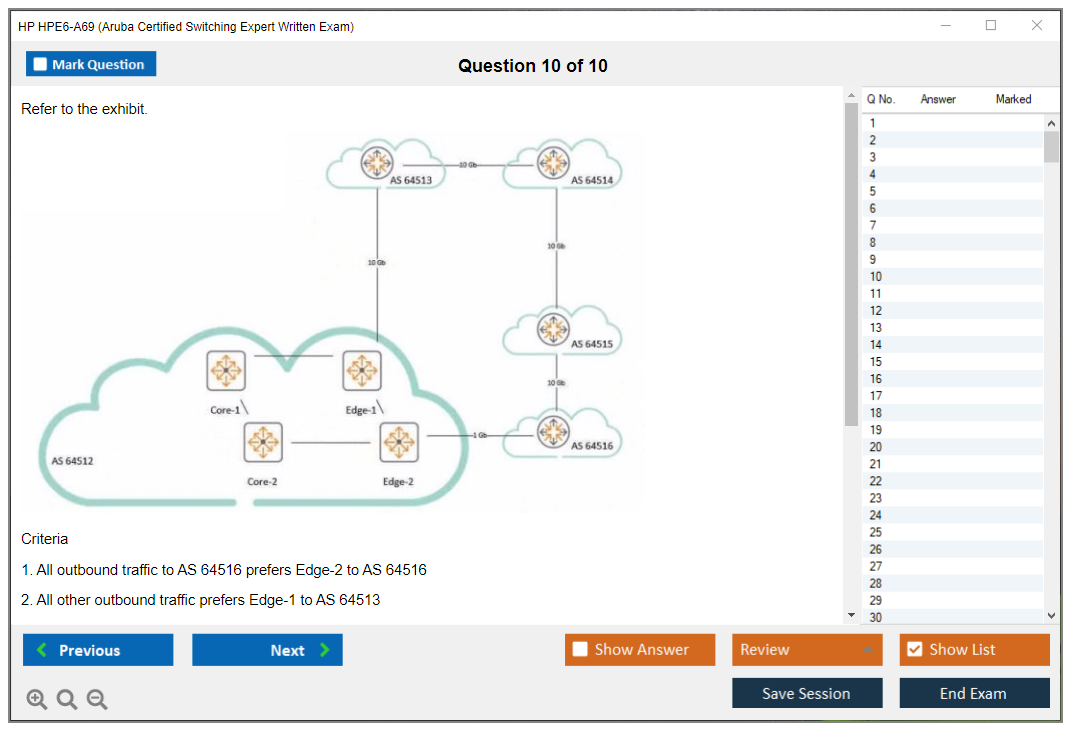Click the Save Session button
Screen dimensions: 1075x735
coord(807,693)
